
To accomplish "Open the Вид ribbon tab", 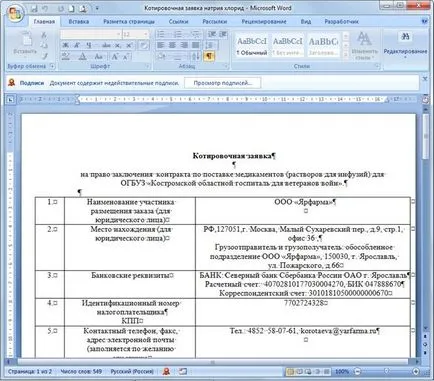I will [306, 22].
